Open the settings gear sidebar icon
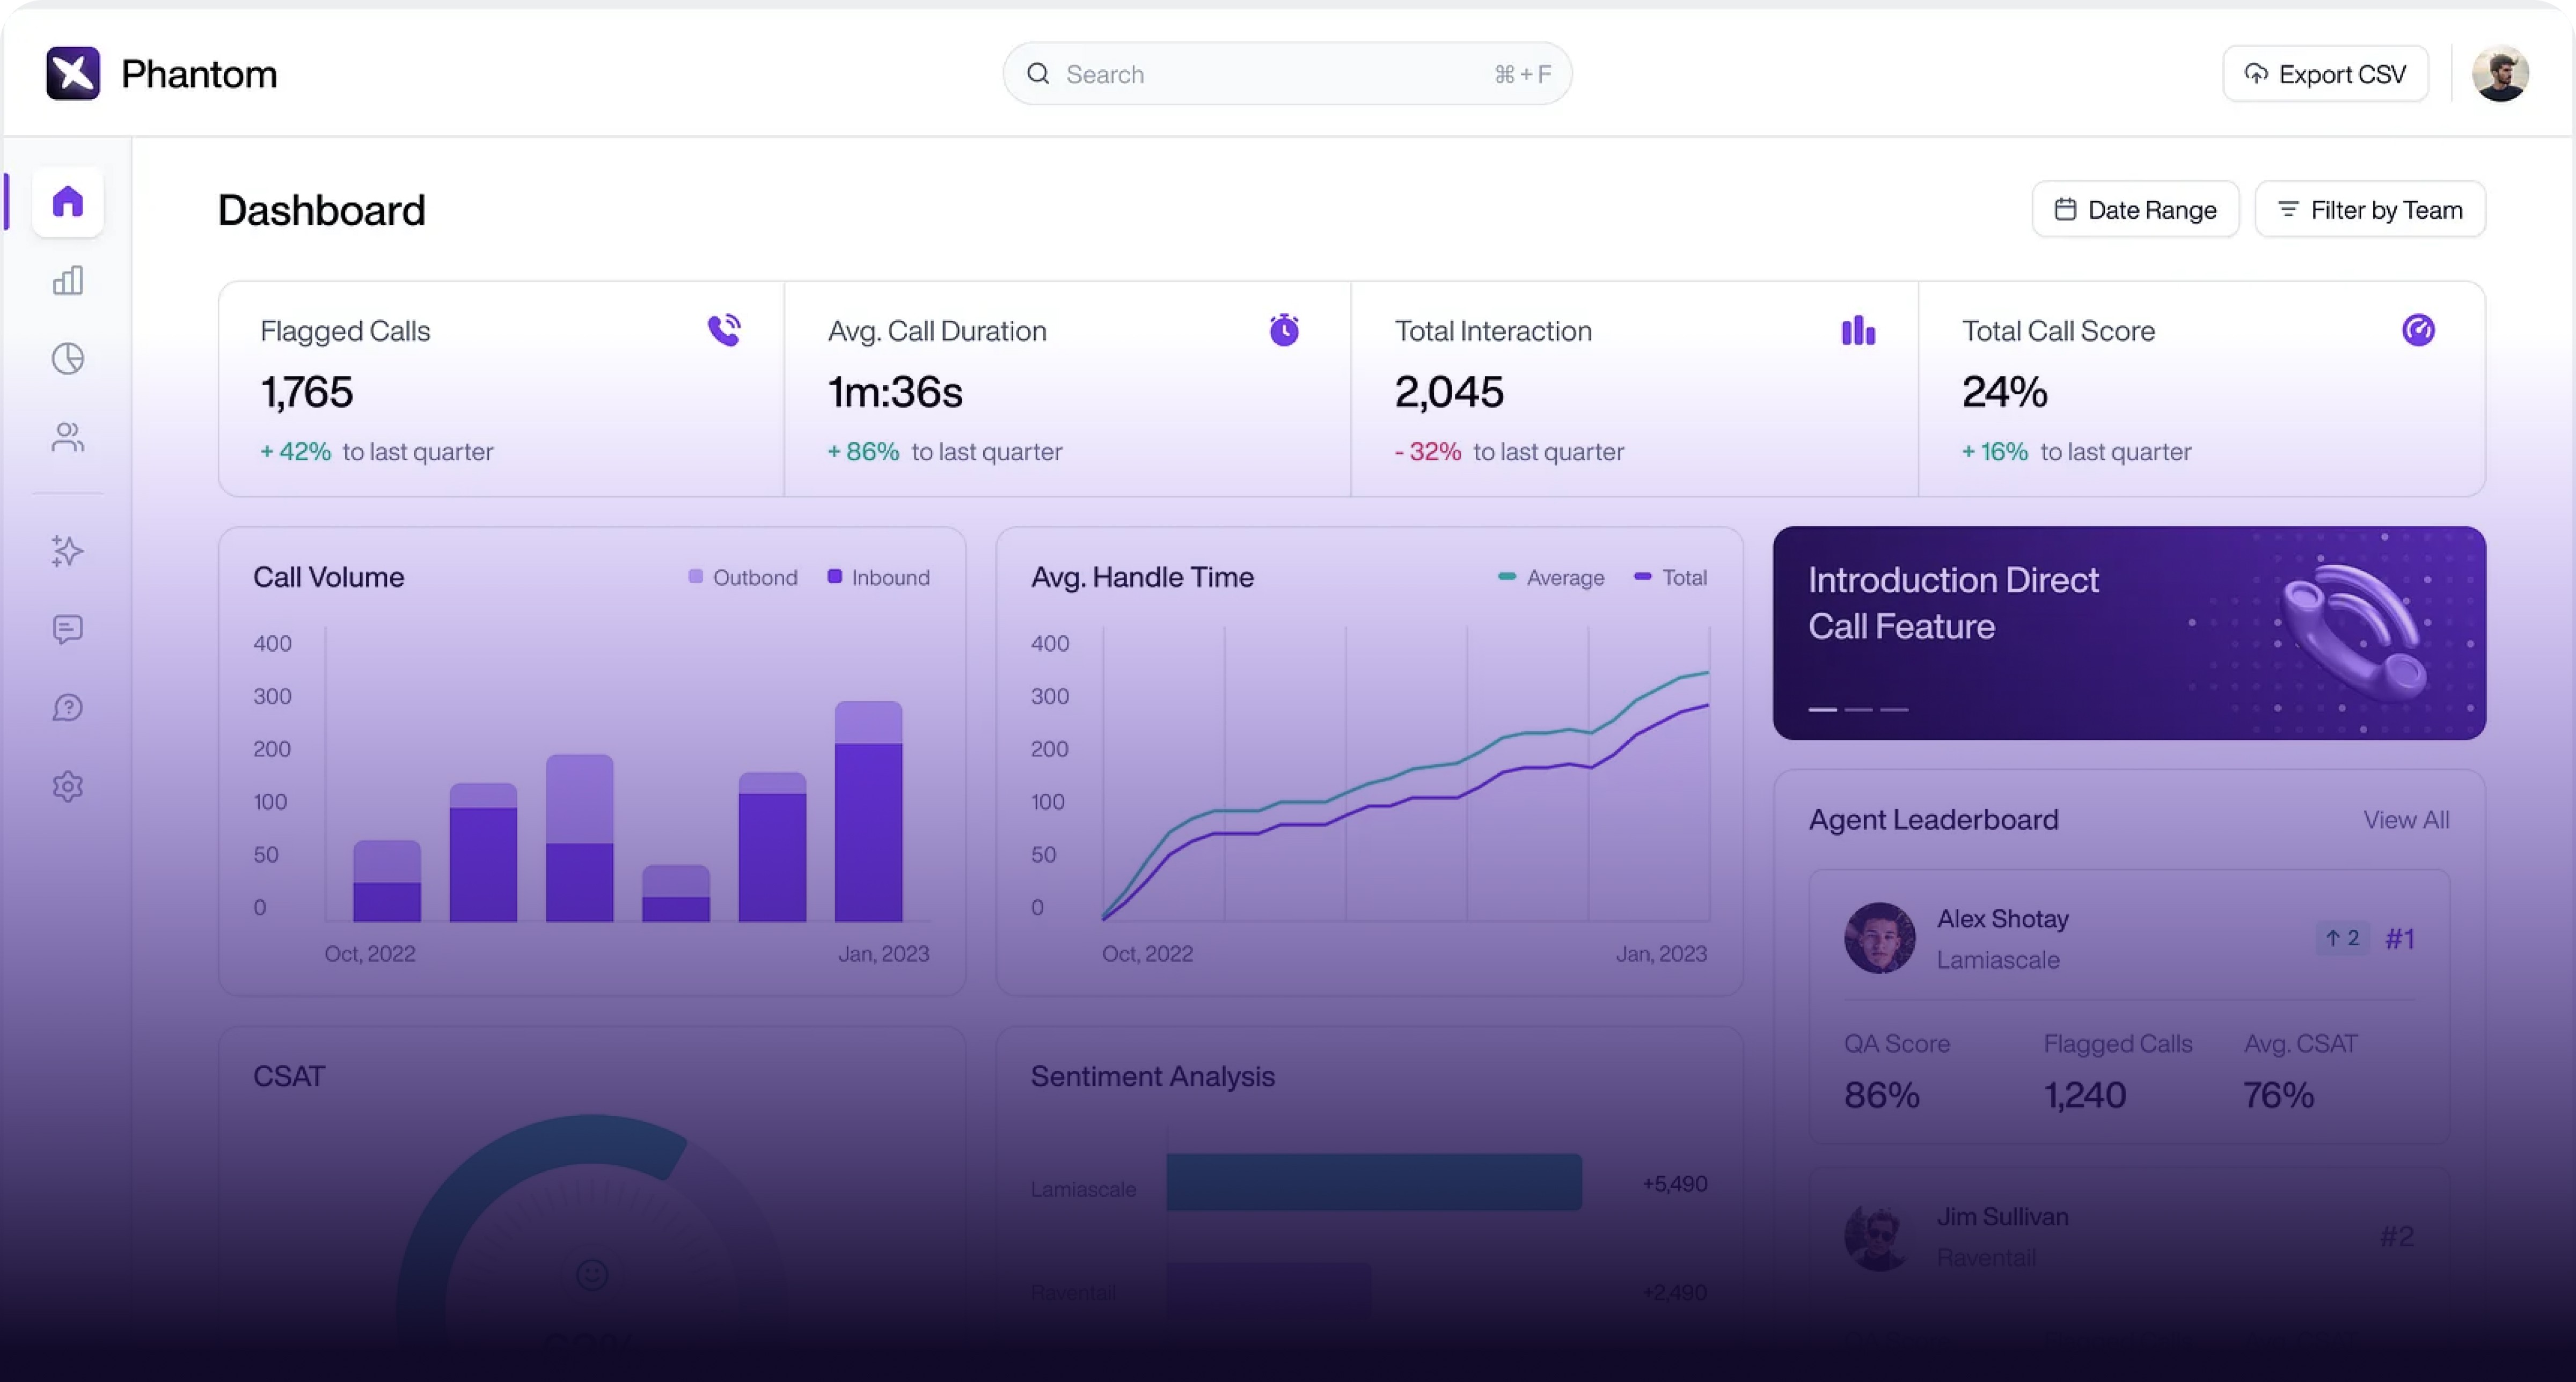 click(x=68, y=786)
